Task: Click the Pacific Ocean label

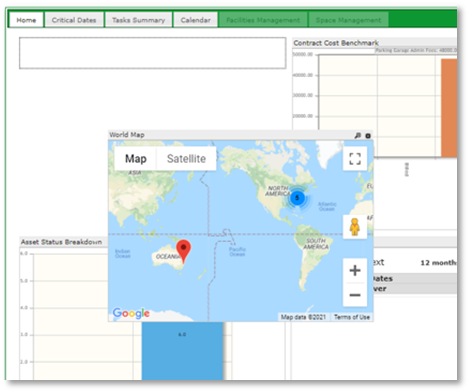Action: pos(237,252)
